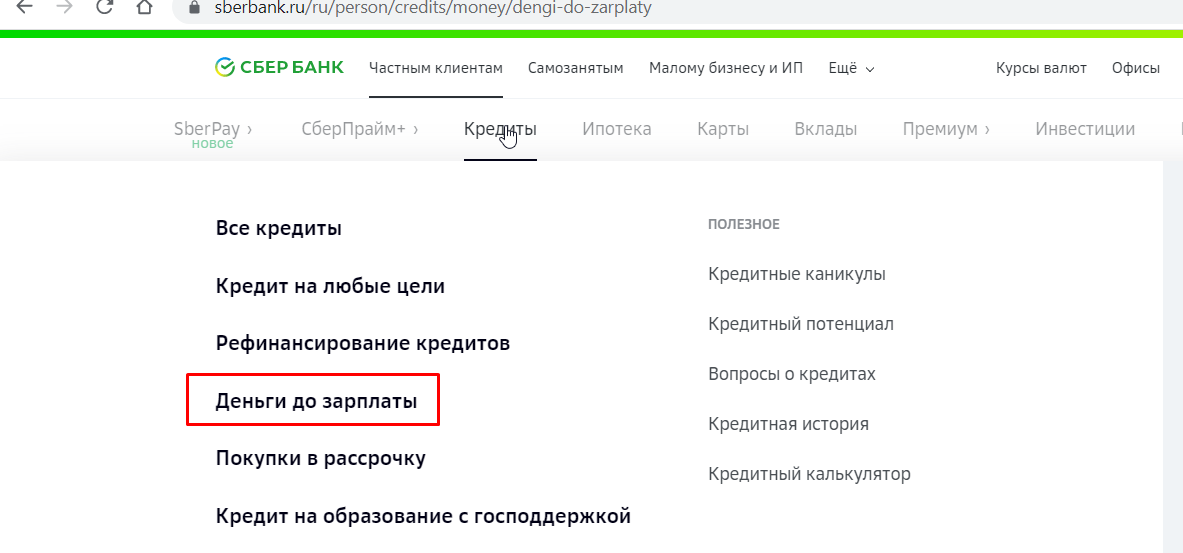1183x553 pixels.
Task: Expand the Ещё dropdown menu
Action: 851,69
